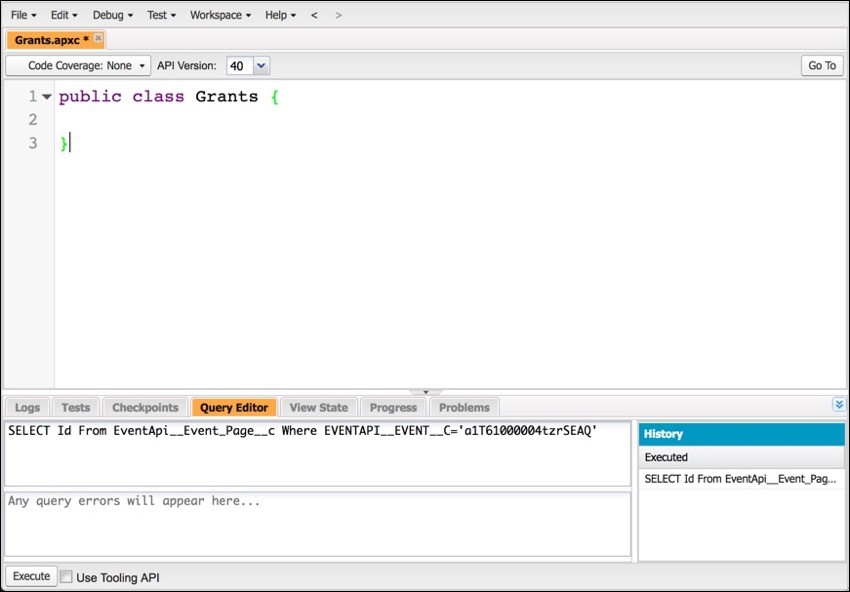Viewport: 850px width, 592px height.
Task: Click the Executed column header
Action: (x=742, y=457)
